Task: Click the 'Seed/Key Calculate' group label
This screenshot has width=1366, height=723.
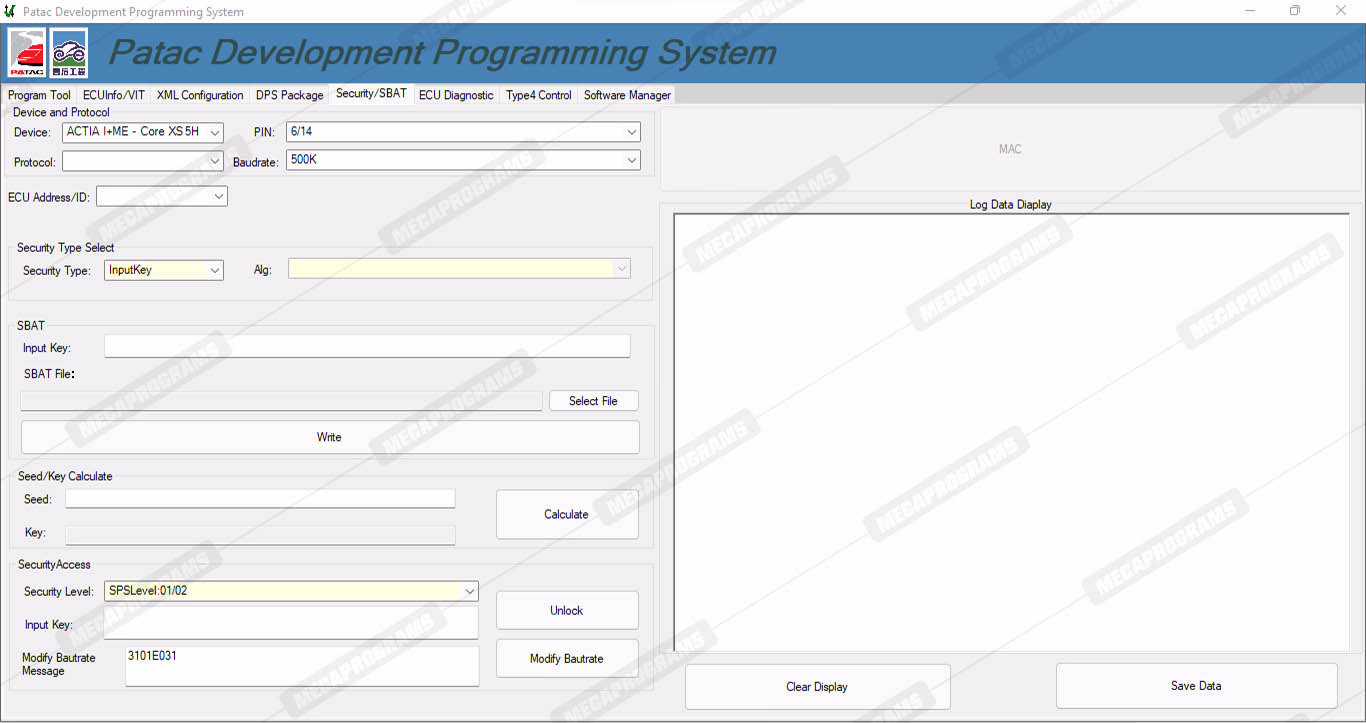Action: click(x=65, y=477)
